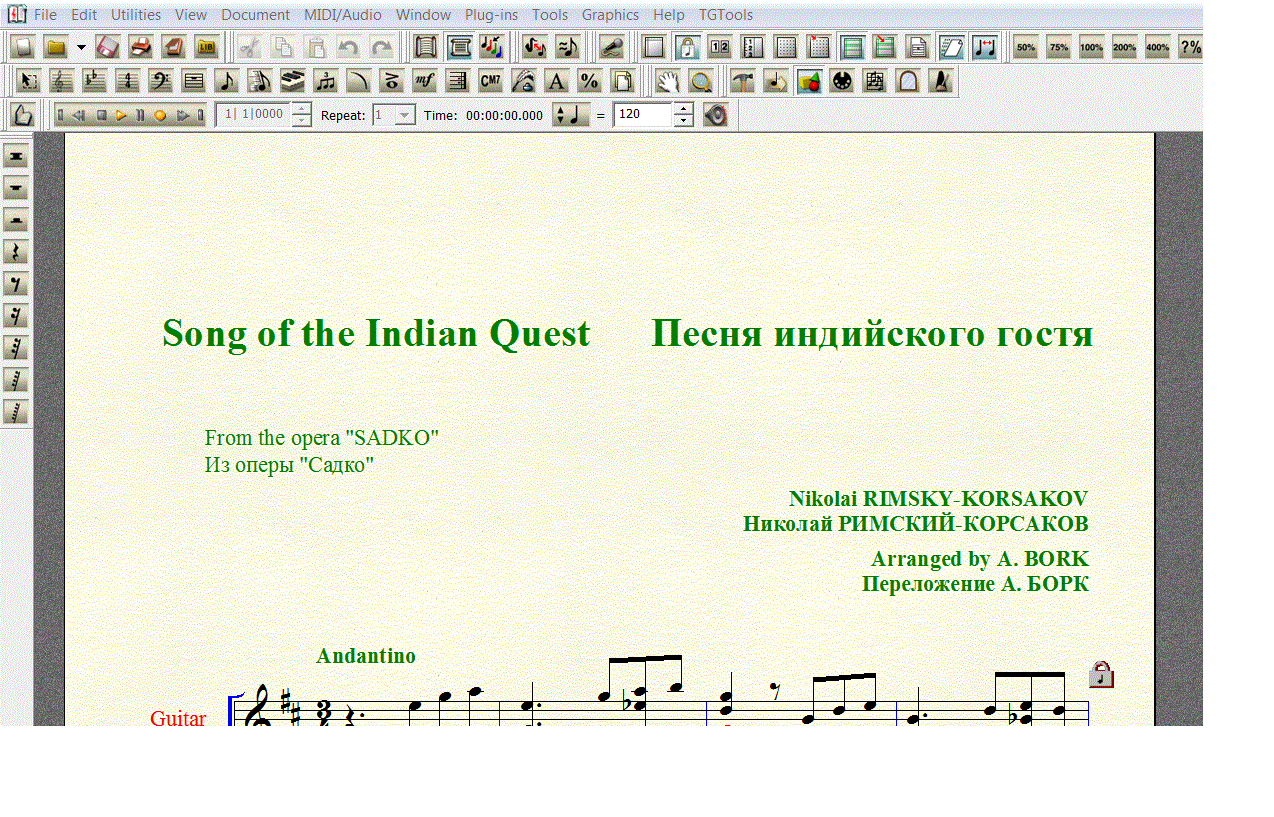This screenshot has width=1274, height=817.
Task: Select the Zoom magnifier tool
Action: 701,81
